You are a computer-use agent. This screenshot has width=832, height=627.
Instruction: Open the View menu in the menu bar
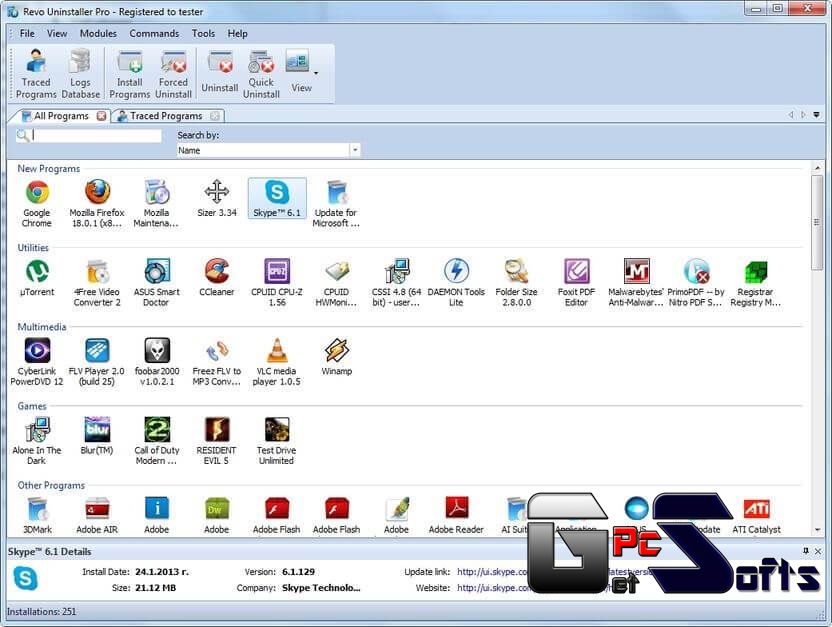click(57, 33)
